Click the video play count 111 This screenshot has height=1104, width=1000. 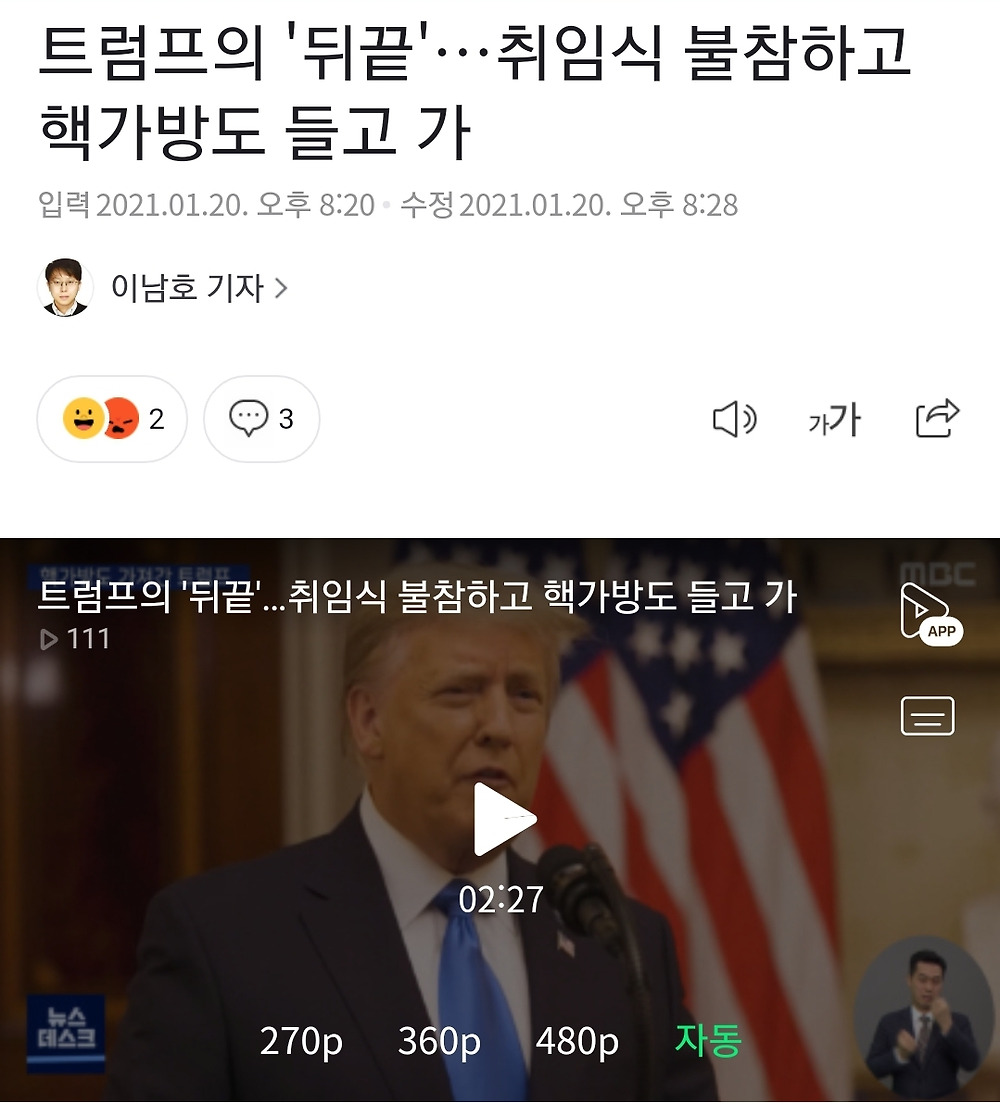click(75, 639)
